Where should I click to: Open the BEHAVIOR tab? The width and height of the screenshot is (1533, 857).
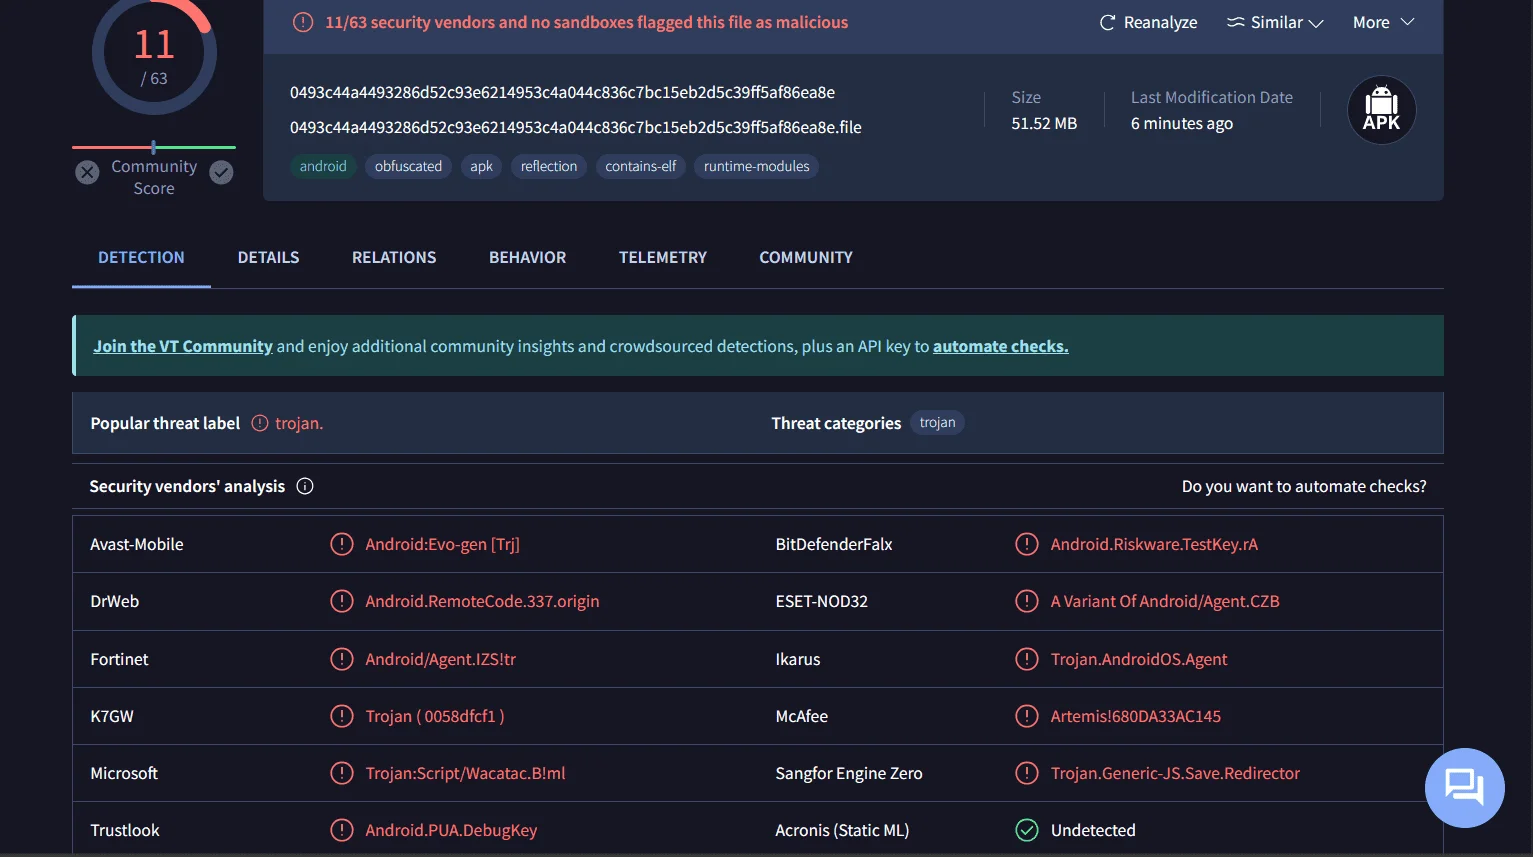527,257
